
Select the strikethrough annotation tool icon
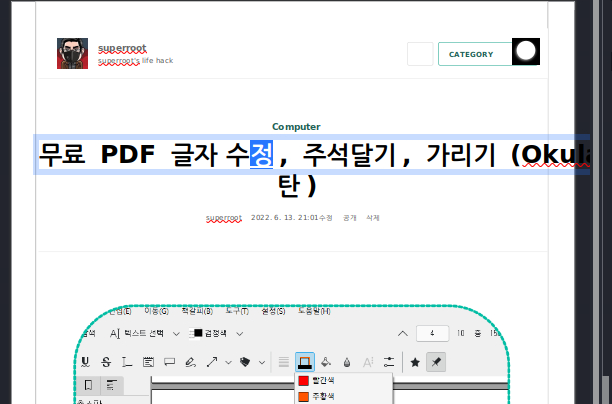(106, 362)
